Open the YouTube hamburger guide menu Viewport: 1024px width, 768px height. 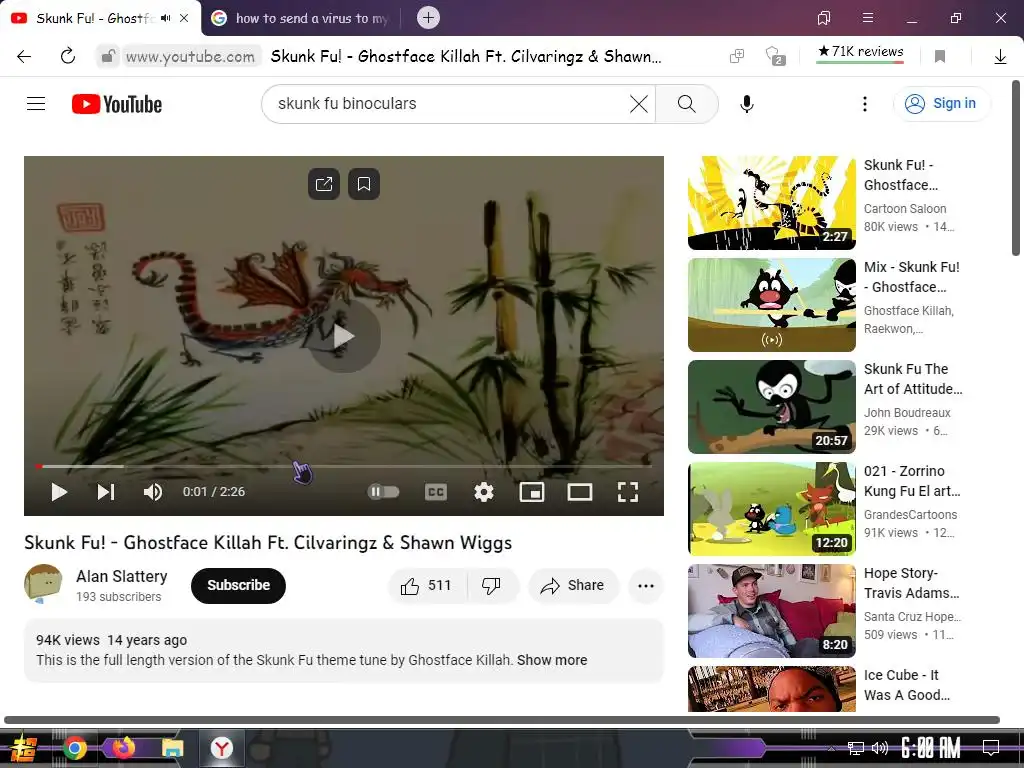click(x=36, y=103)
